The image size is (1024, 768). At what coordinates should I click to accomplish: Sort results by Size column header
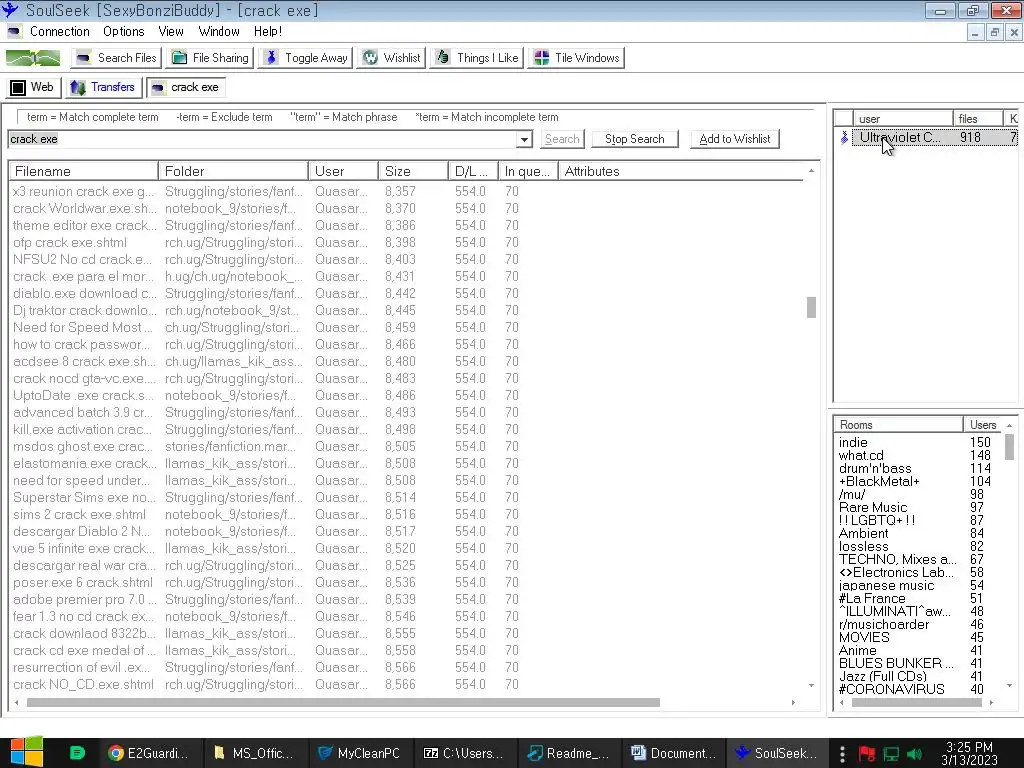point(413,171)
